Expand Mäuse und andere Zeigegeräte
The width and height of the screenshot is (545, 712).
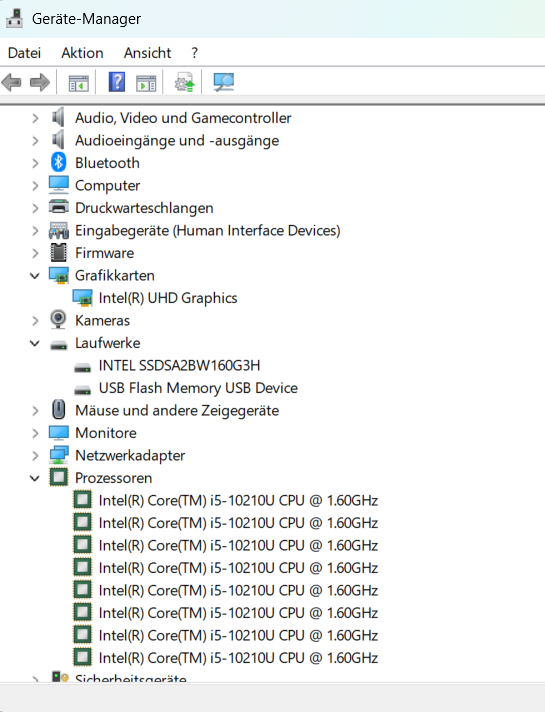pos(35,411)
